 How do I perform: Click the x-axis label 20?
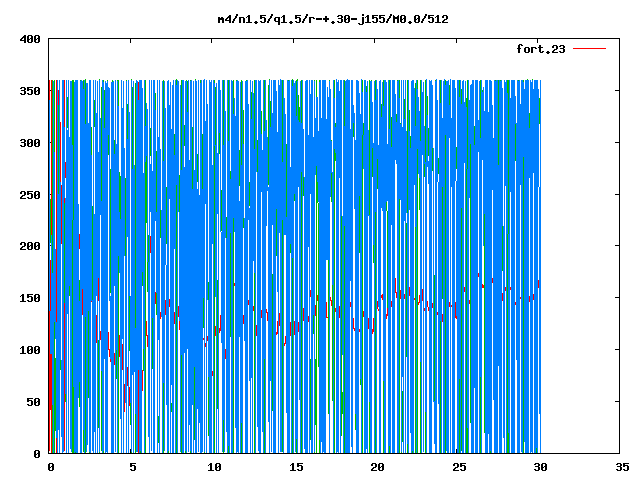coord(377,467)
